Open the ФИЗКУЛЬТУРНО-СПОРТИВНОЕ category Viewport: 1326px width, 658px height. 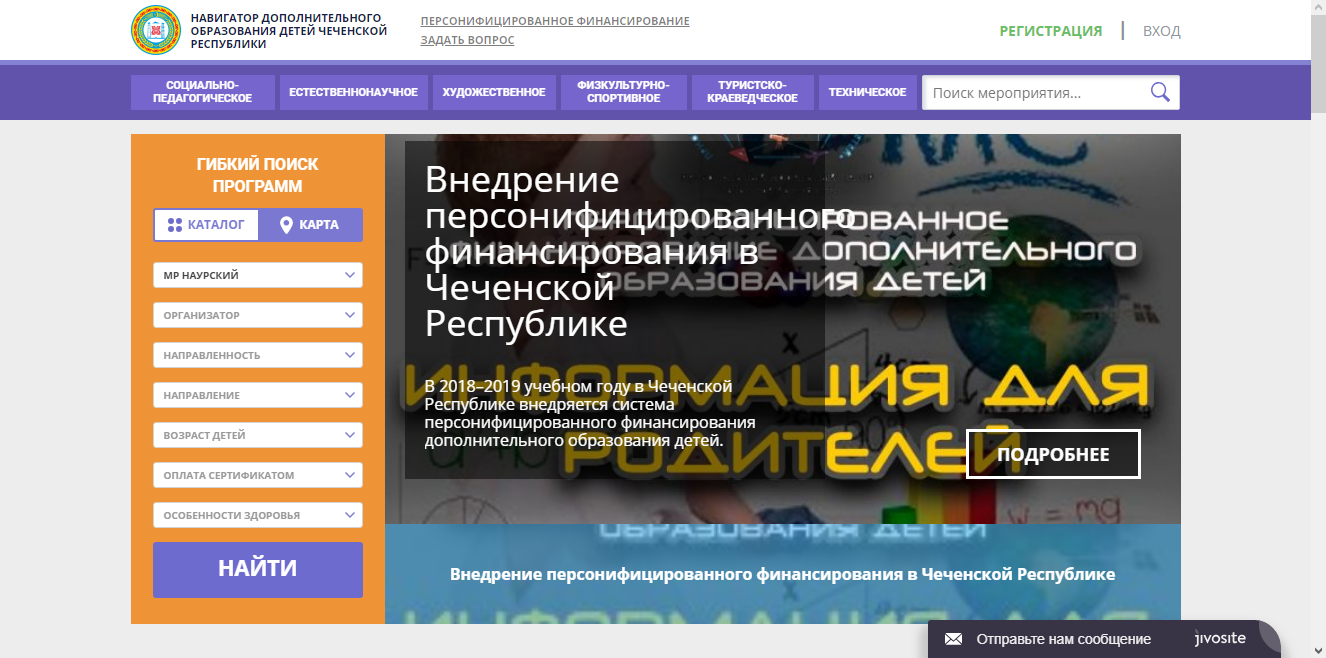pyautogui.click(x=623, y=92)
